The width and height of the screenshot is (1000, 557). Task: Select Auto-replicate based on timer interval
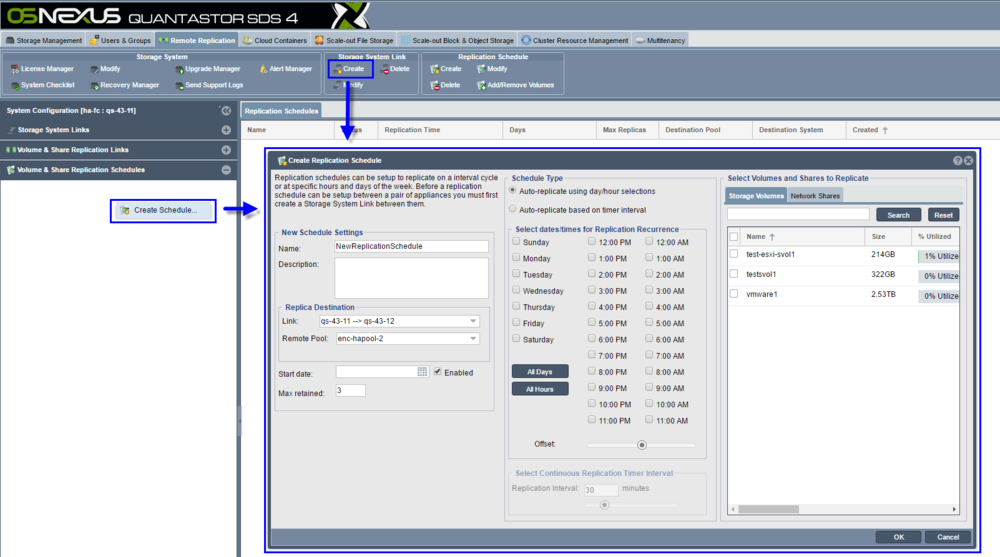[513, 209]
